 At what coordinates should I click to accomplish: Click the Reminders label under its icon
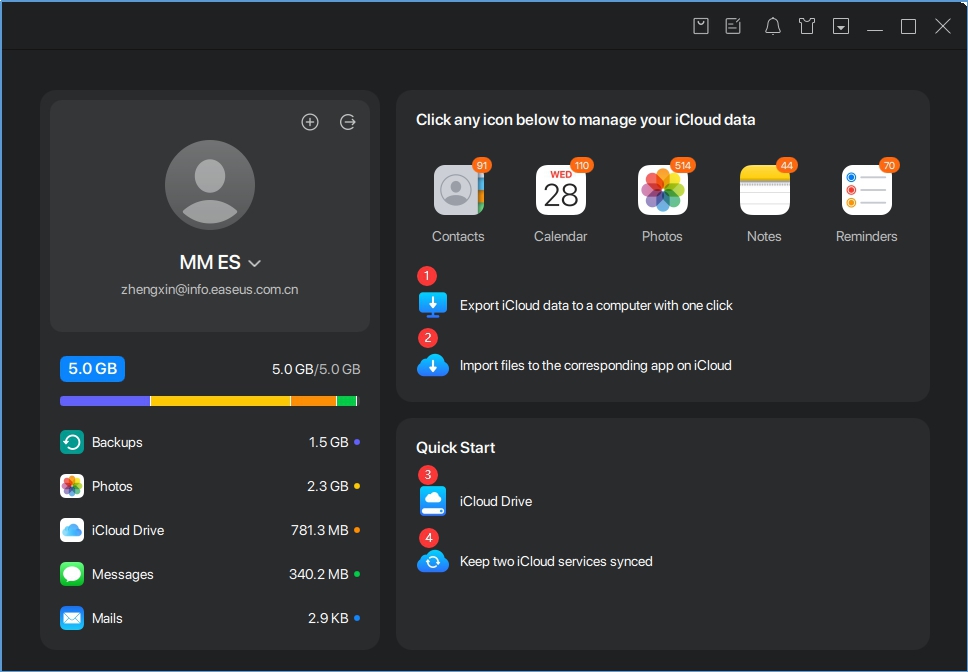(866, 236)
